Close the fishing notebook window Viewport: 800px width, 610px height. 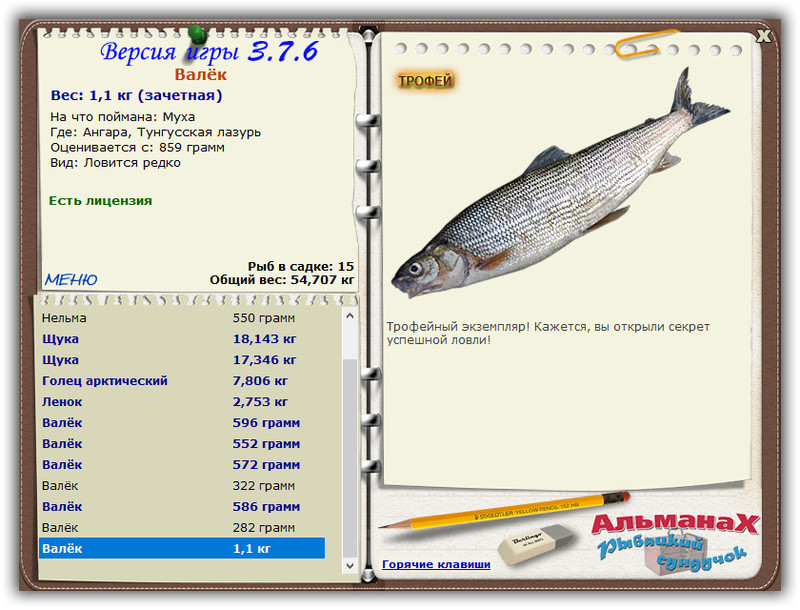(763, 36)
